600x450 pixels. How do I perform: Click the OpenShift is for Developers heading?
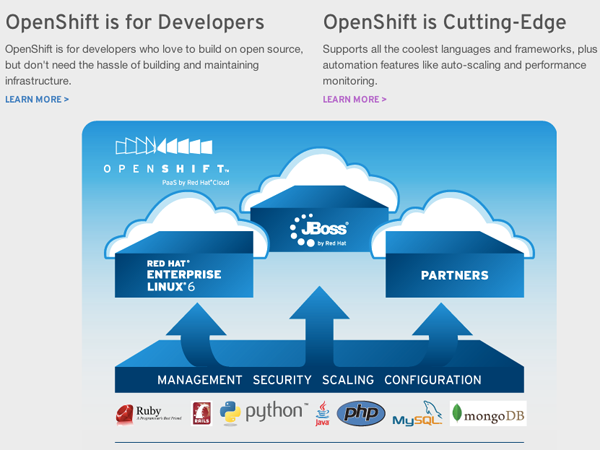(x=135, y=22)
